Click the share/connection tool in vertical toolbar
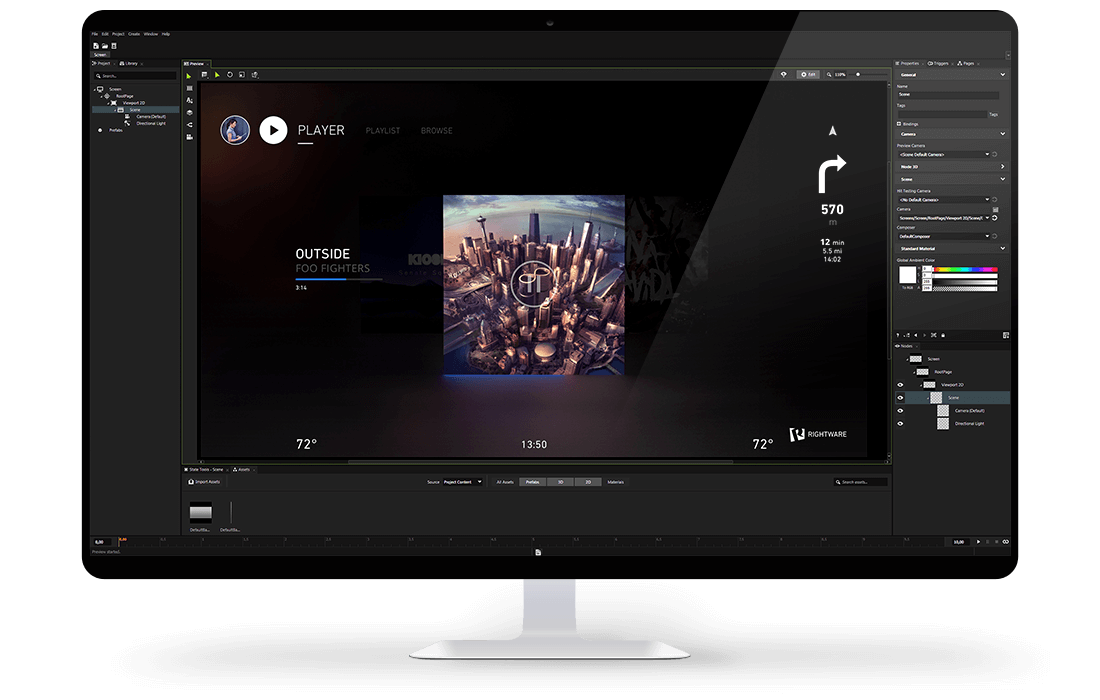Screen dimensions: 1100x700 click(189, 125)
